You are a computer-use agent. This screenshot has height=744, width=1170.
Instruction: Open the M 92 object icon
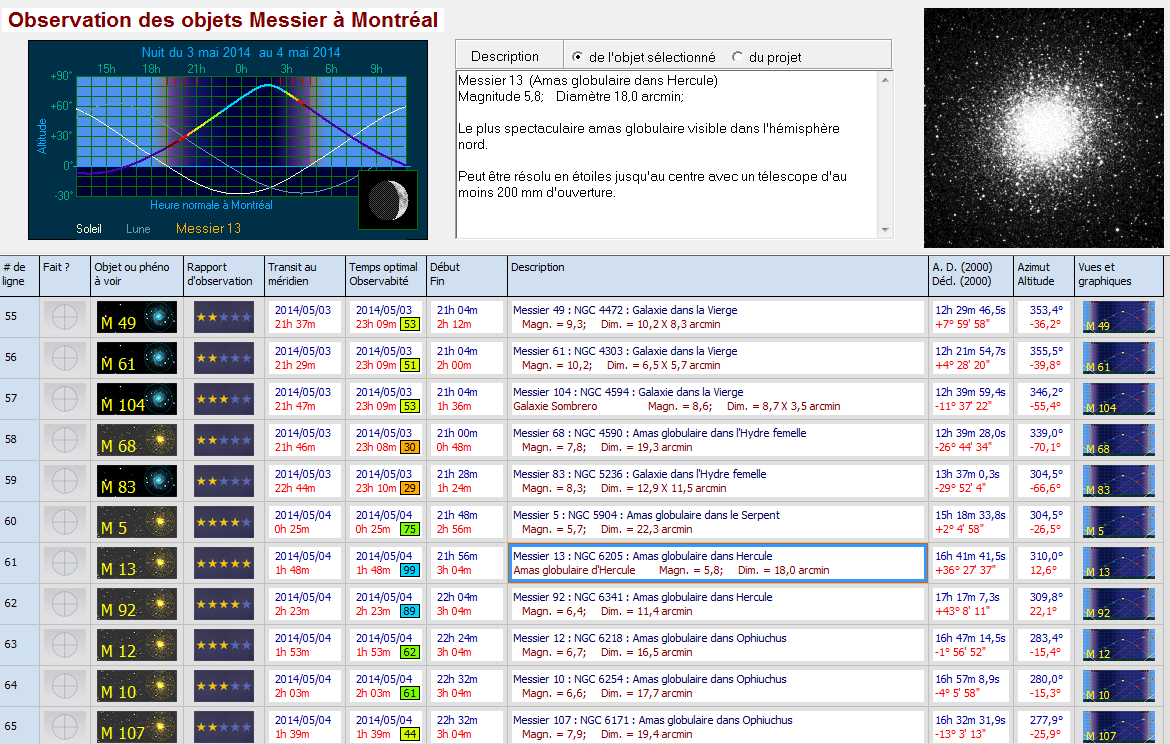tap(136, 605)
